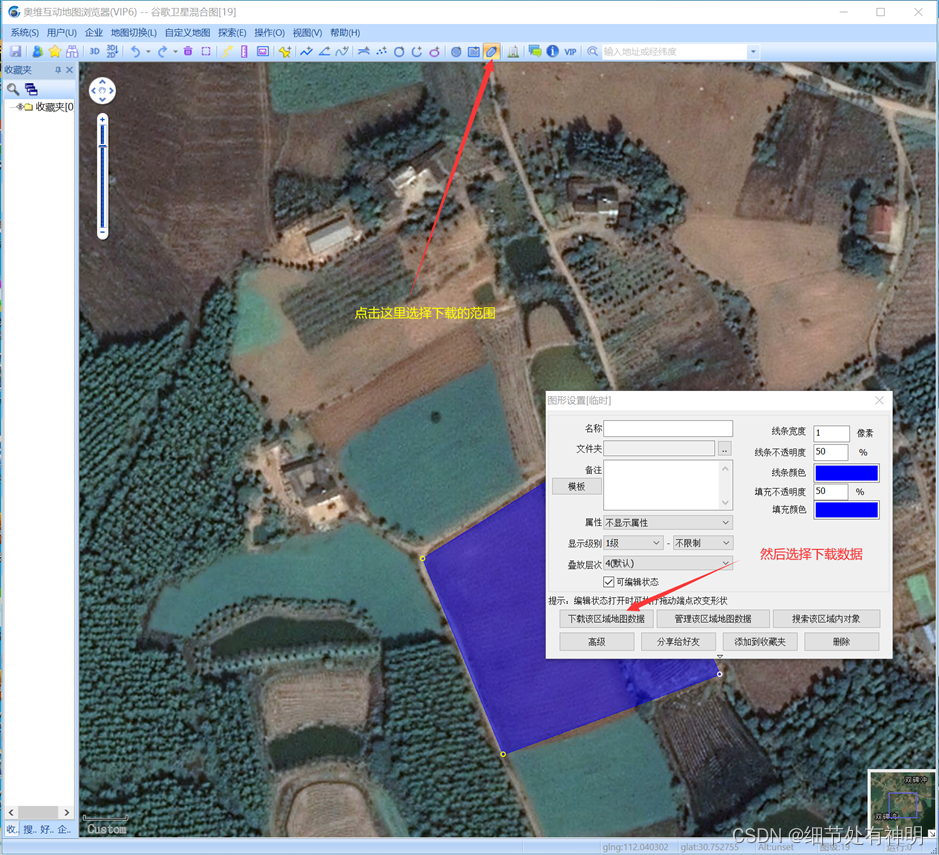Viewport: 939px width, 855px height.
Task: Toggle the 3D/2D switch icon
Action: [x=112, y=52]
